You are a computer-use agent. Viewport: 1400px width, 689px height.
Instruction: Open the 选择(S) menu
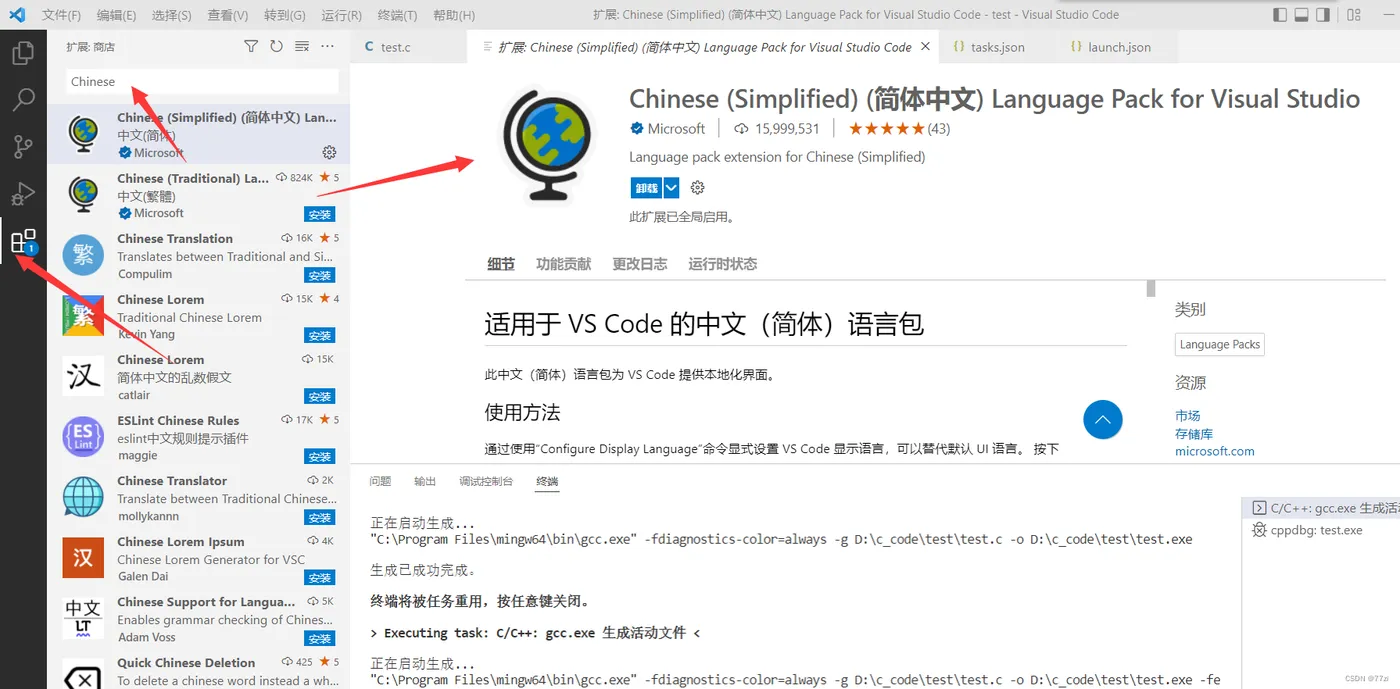(172, 15)
